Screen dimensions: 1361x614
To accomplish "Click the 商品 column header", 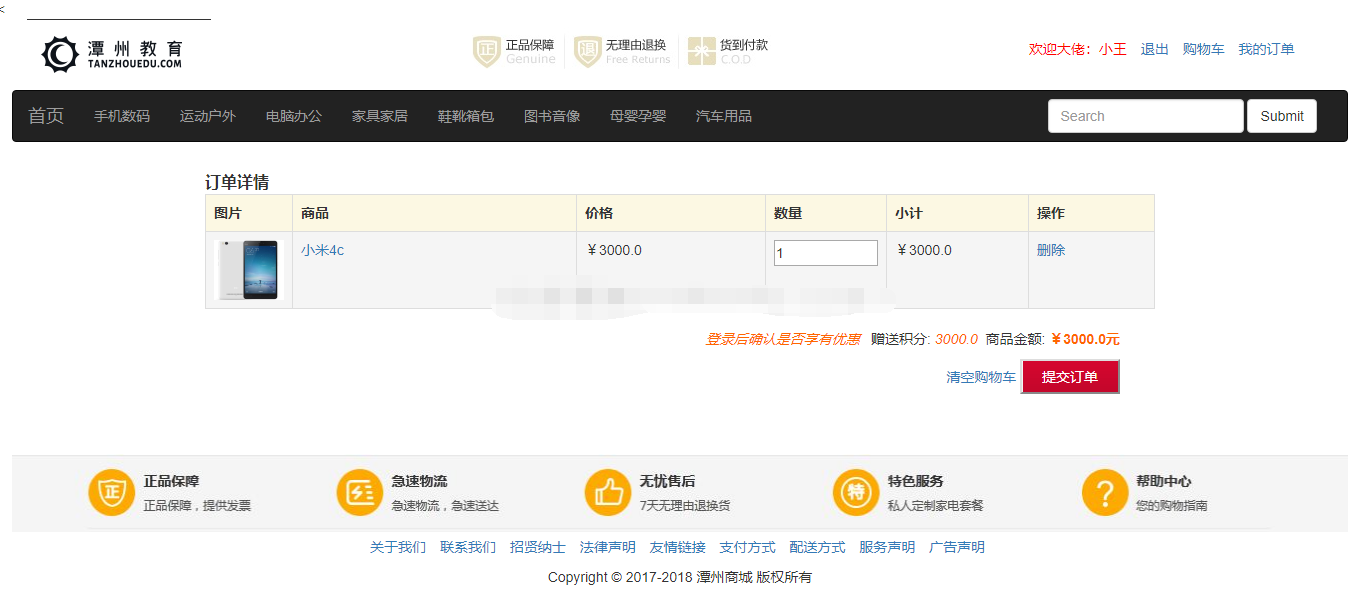I will (315, 213).
